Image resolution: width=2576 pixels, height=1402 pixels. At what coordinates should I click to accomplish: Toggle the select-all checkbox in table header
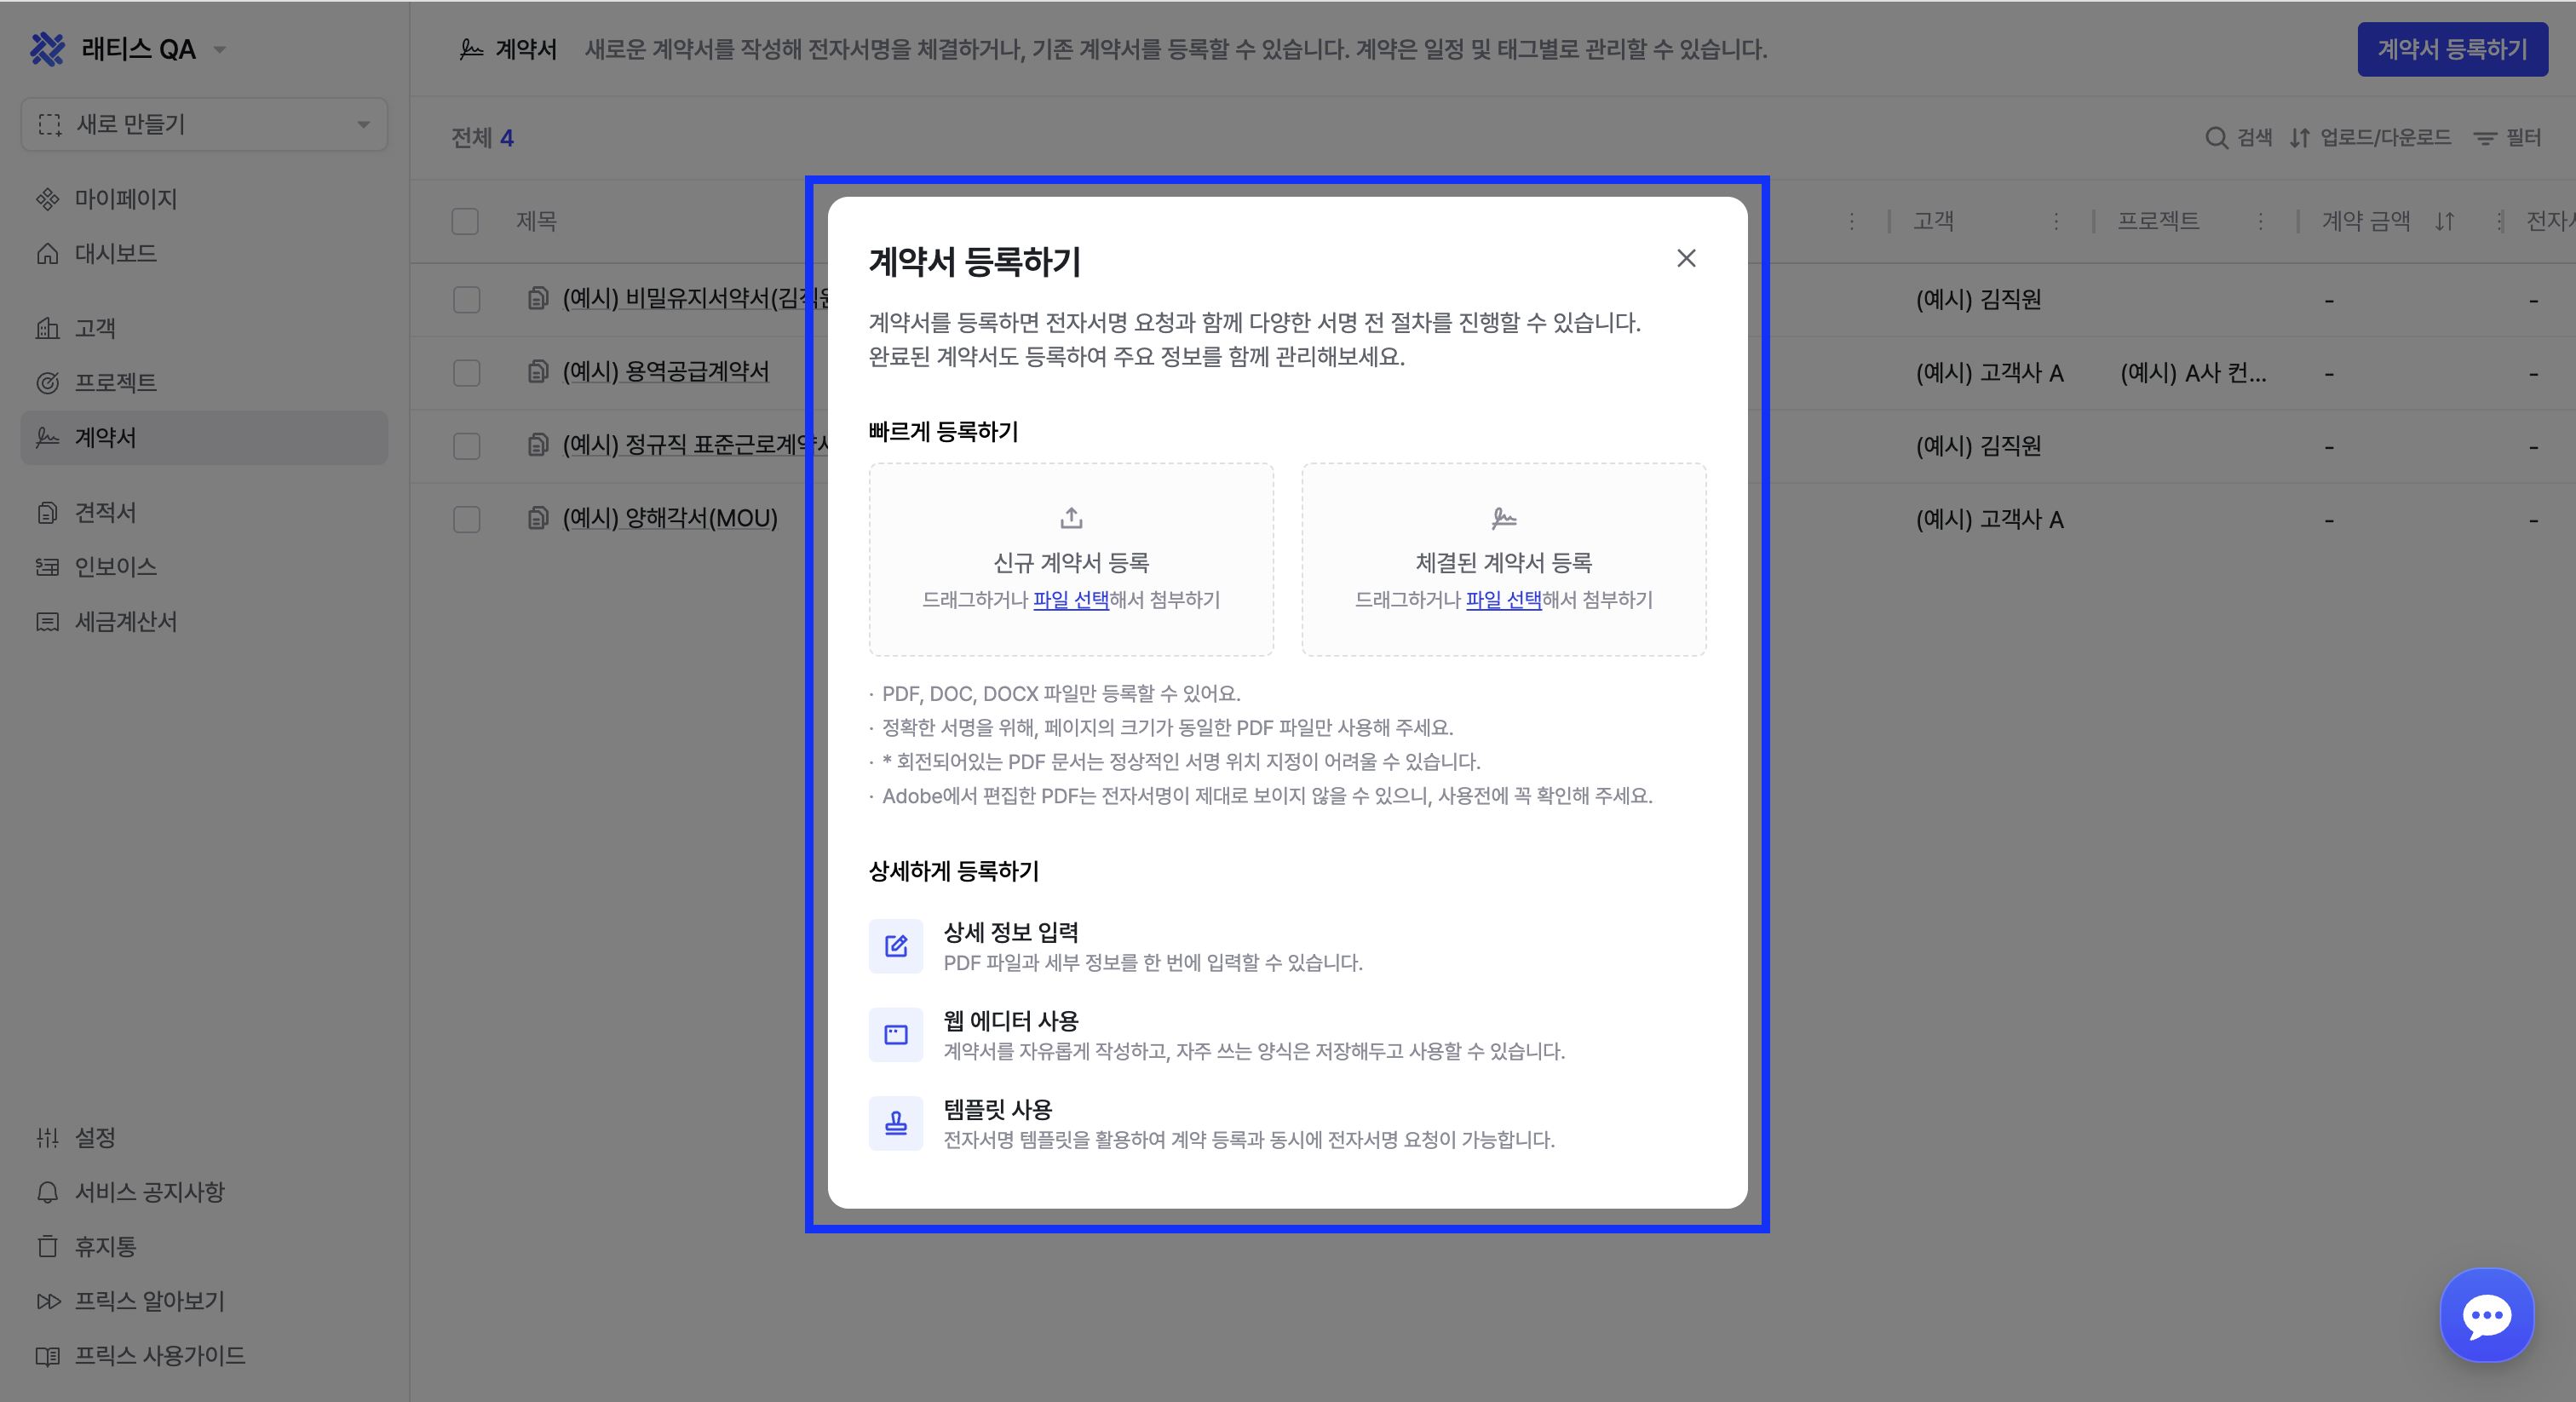click(465, 221)
